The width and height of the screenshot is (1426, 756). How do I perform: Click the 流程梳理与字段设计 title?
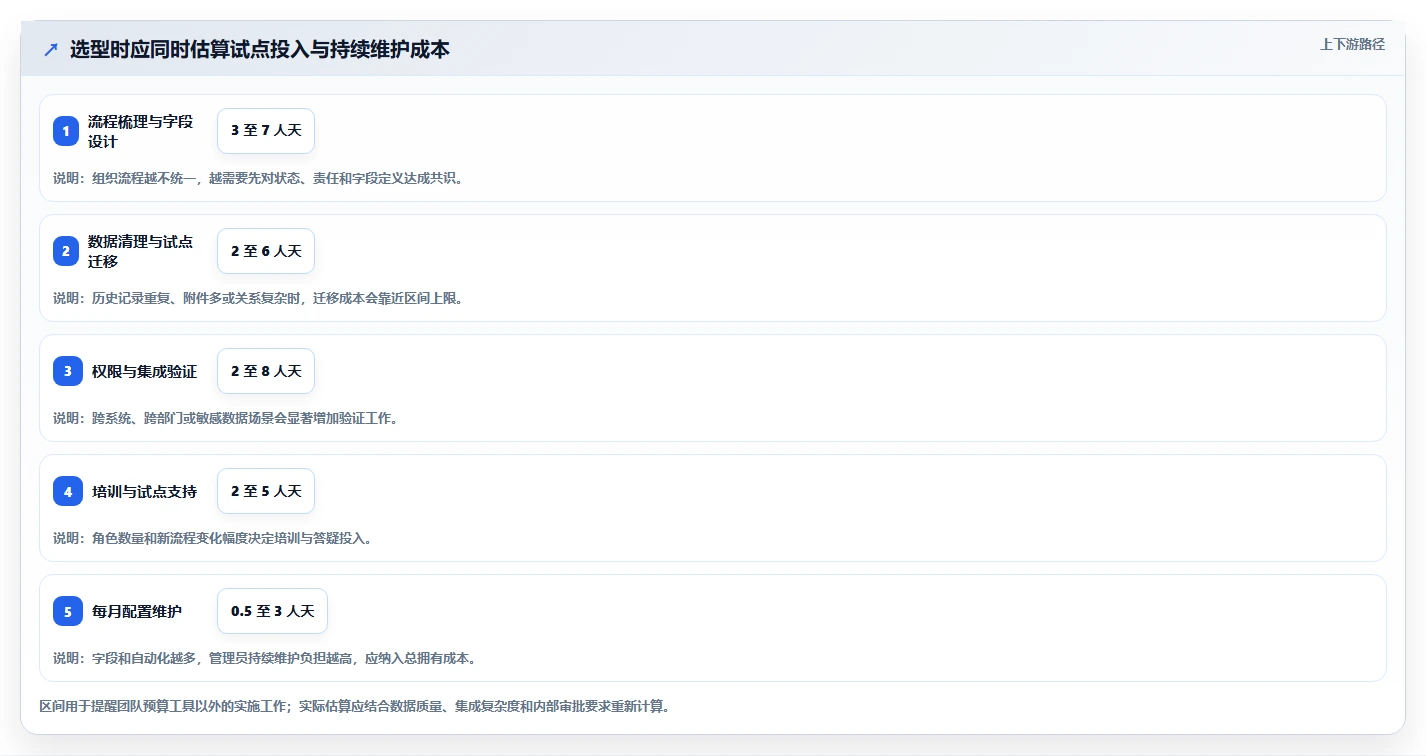point(141,131)
